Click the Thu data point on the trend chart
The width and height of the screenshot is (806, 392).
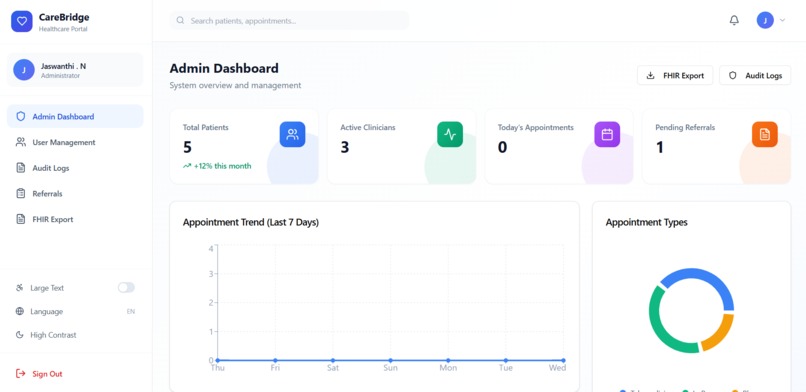(x=218, y=360)
